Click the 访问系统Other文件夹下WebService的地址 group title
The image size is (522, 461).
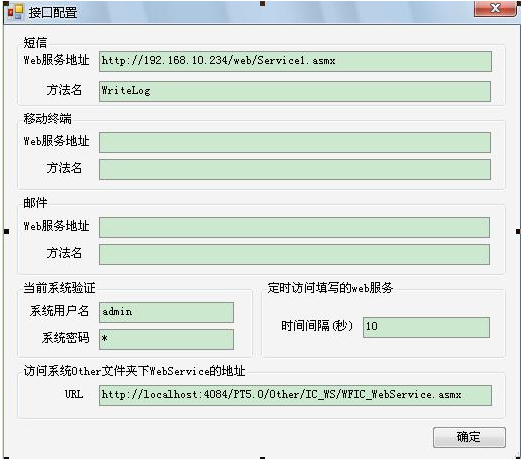pyautogui.click(x=134, y=371)
